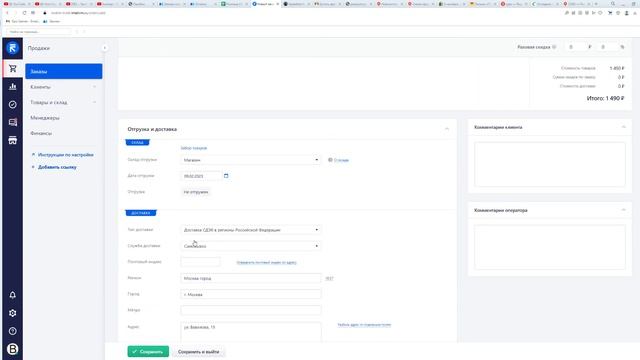Click the Итого: 1 490 ₽ total
Viewport: 640px width, 360px height.
pos(605,98)
